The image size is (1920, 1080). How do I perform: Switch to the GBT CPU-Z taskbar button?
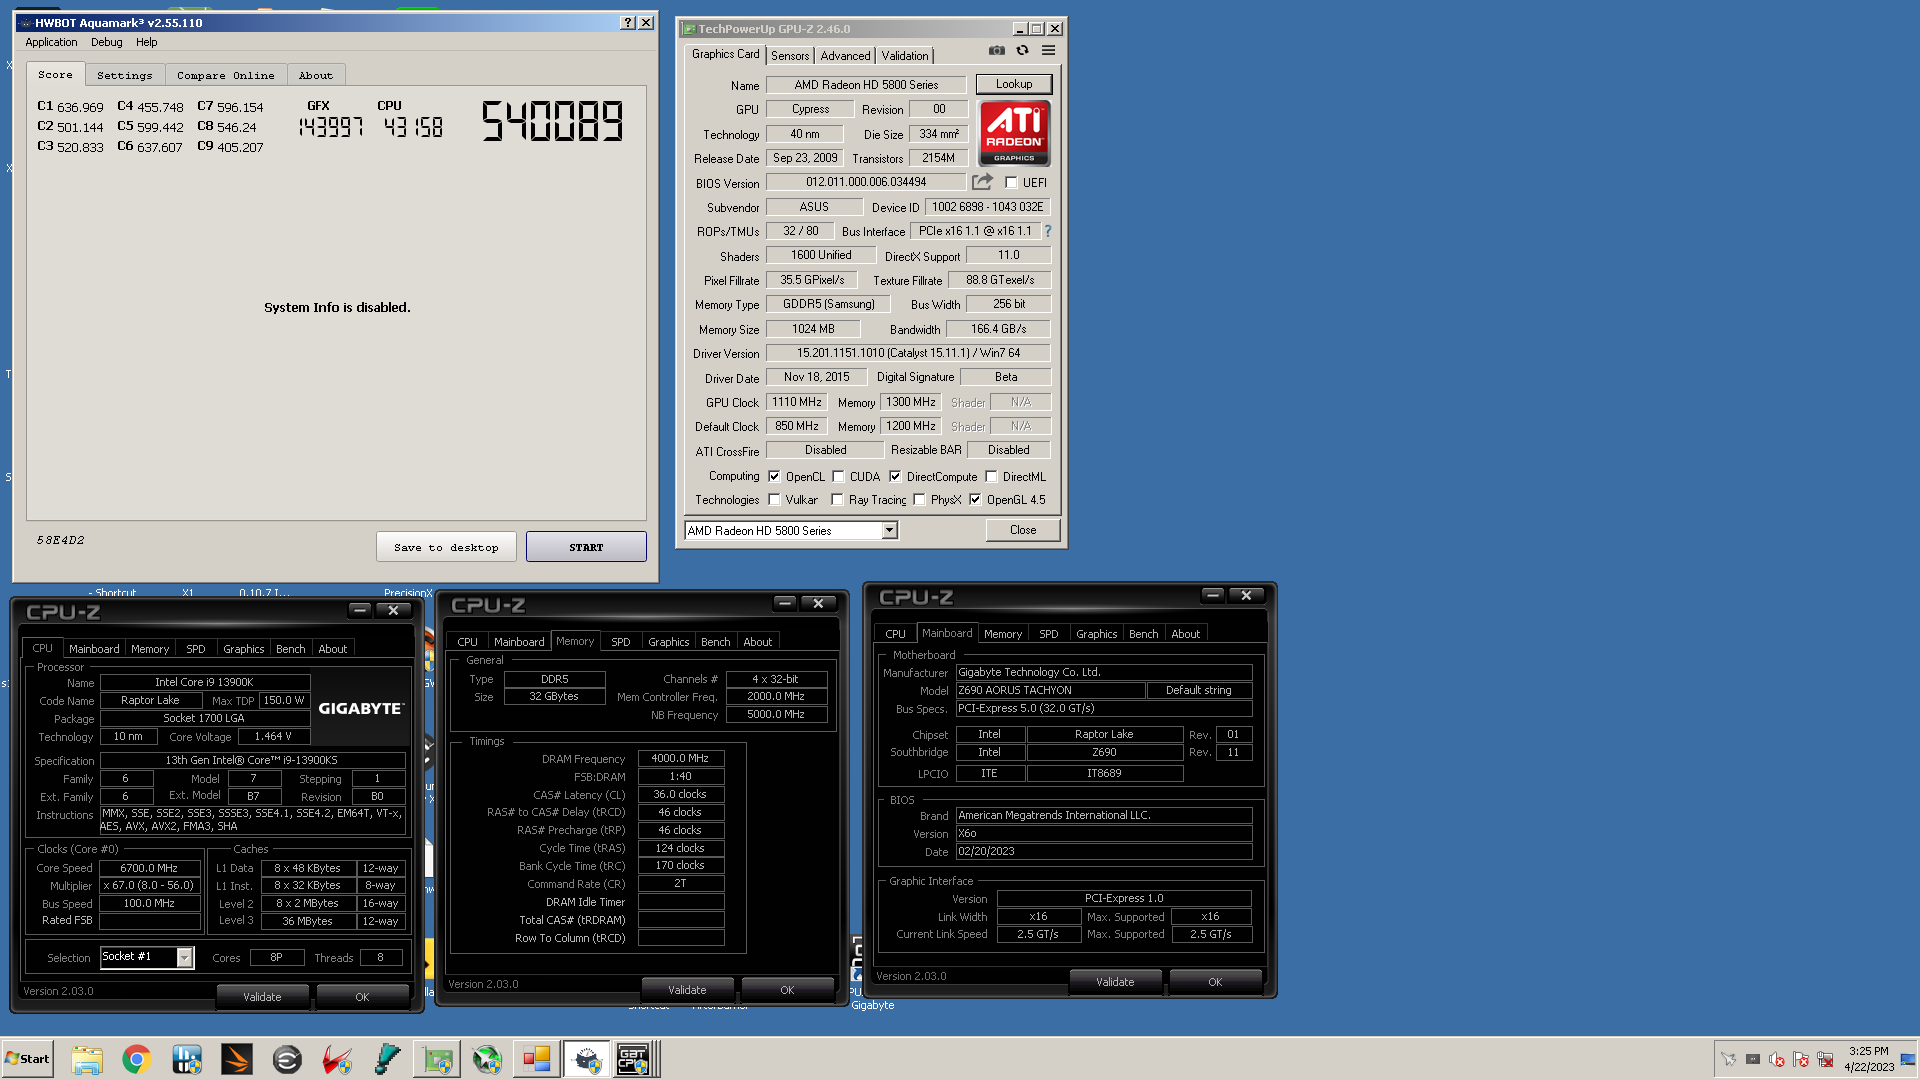pos(634,1059)
